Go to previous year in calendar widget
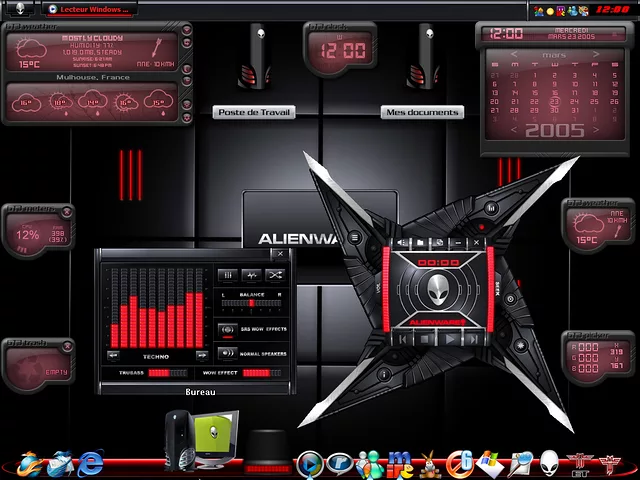640x480 pixels. point(514,130)
